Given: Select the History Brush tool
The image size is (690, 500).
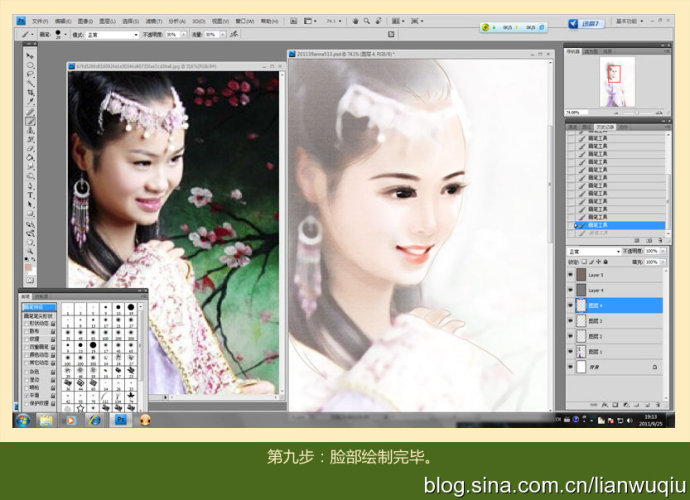Looking at the screenshot, I should [30, 140].
